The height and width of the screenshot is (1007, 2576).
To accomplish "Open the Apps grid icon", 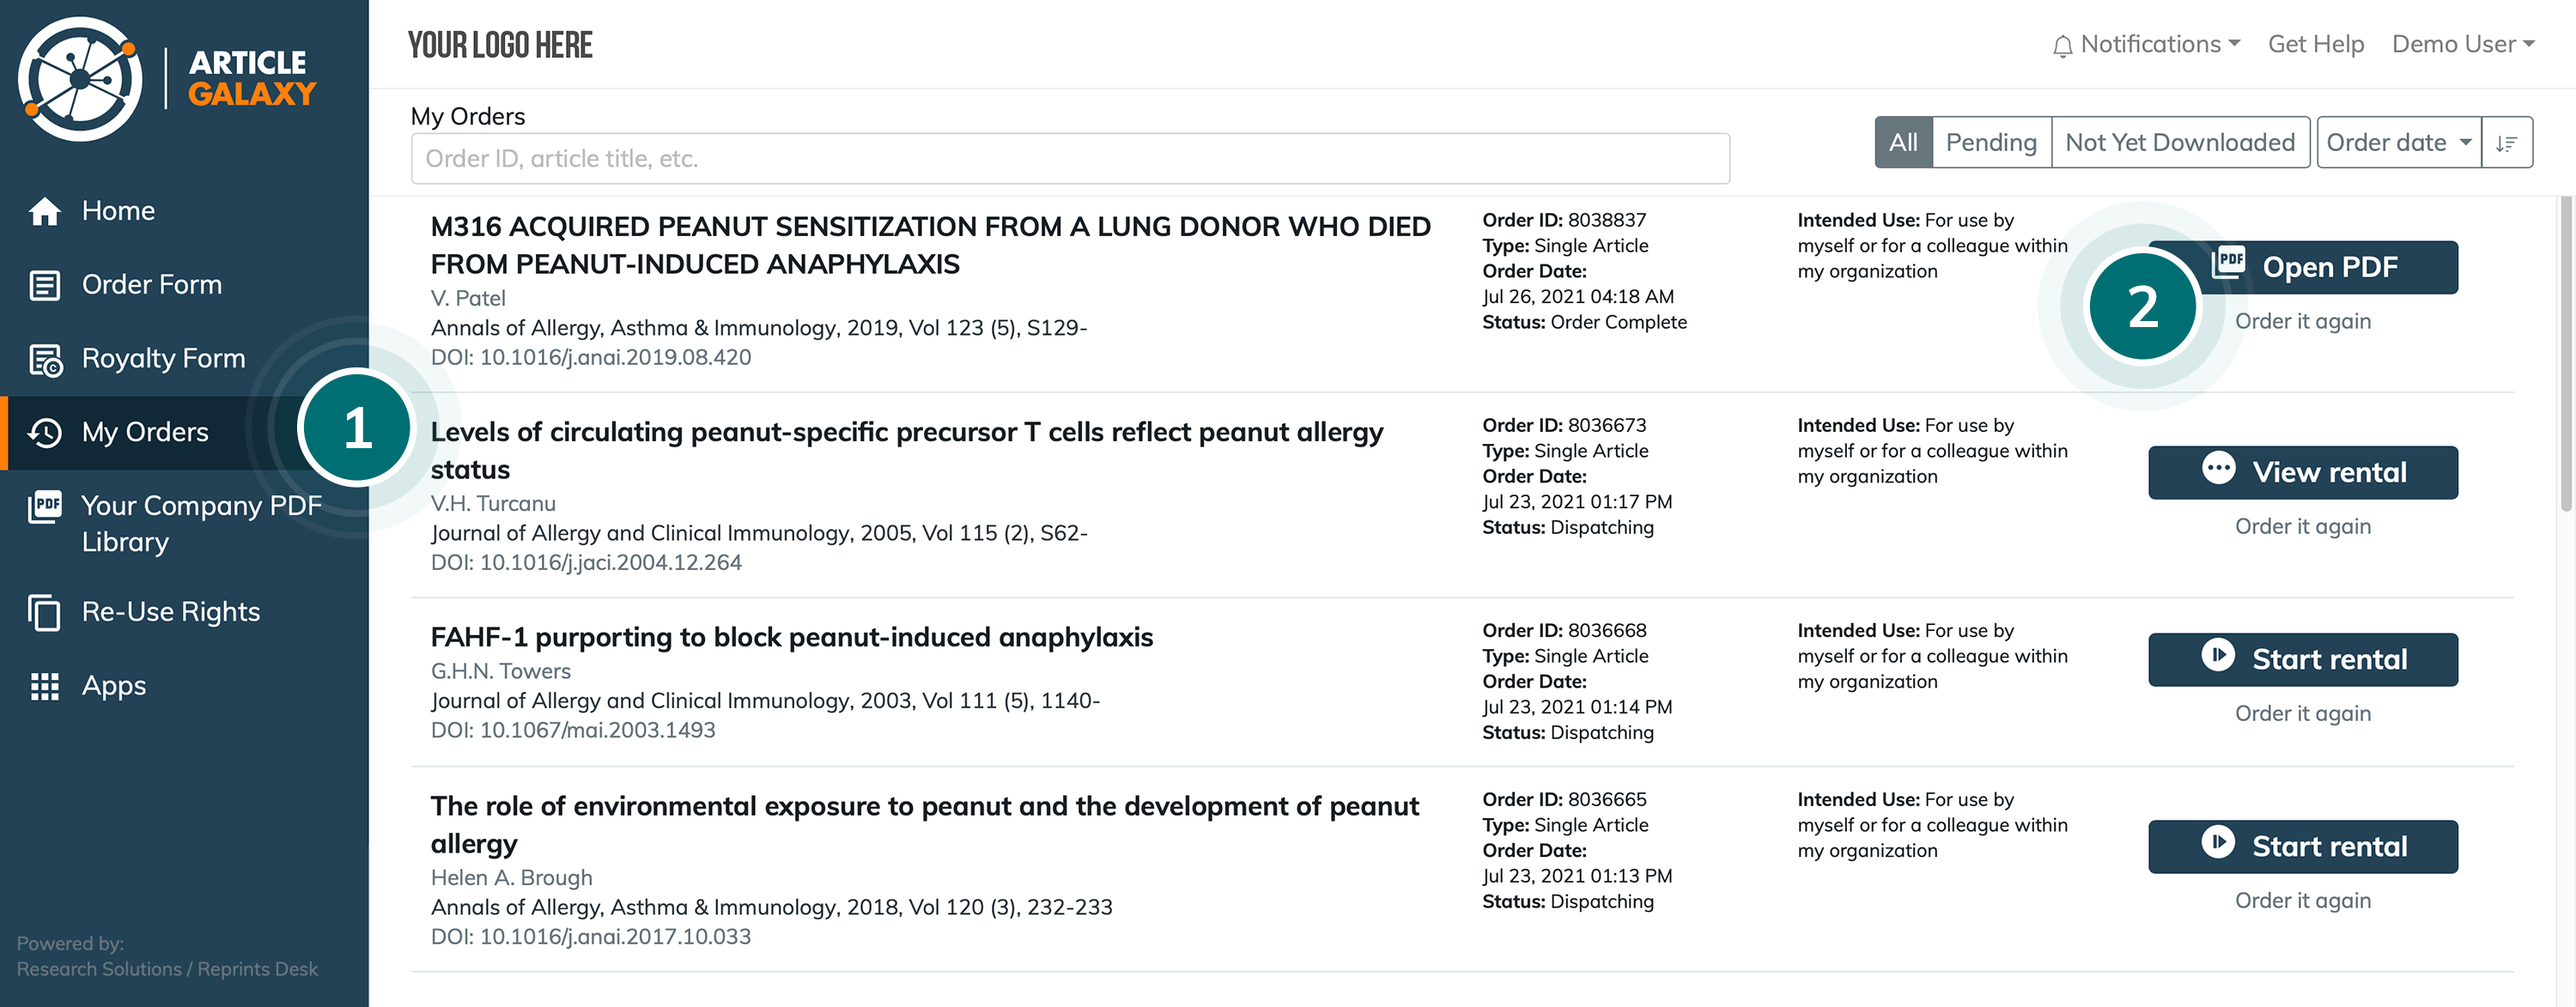I will click(x=45, y=686).
